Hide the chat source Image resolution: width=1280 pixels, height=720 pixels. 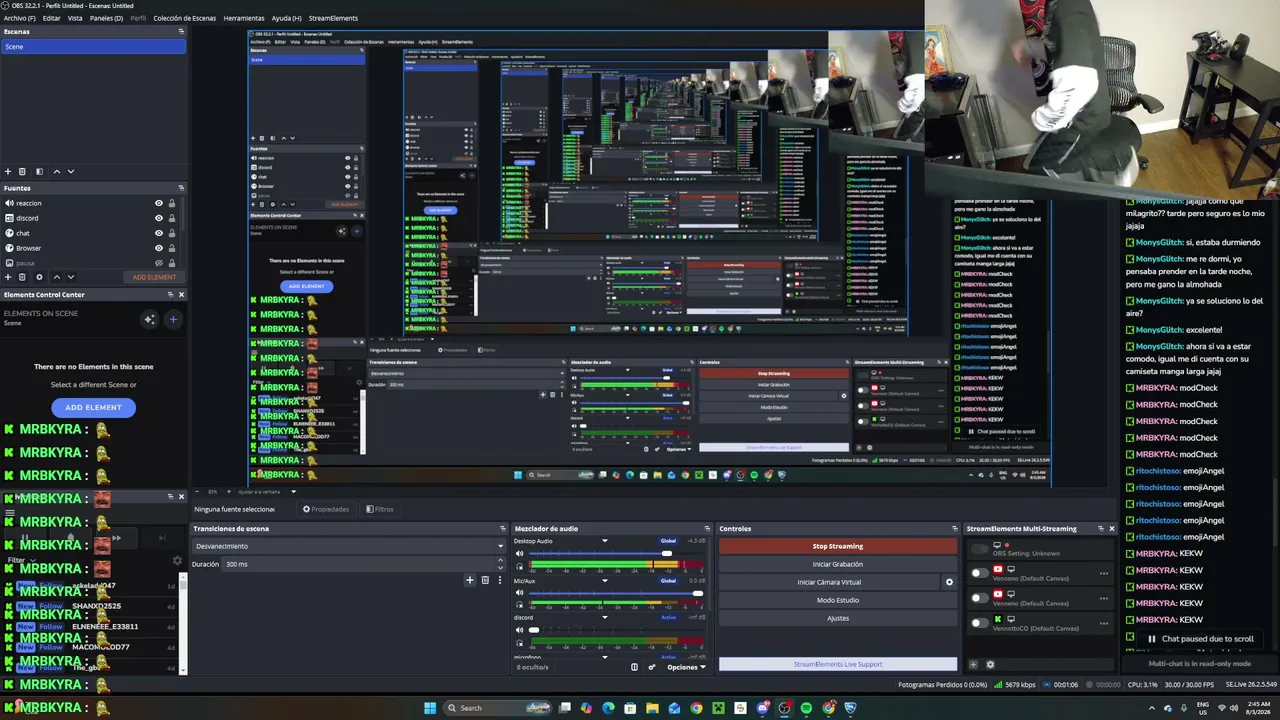pos(158,233)
